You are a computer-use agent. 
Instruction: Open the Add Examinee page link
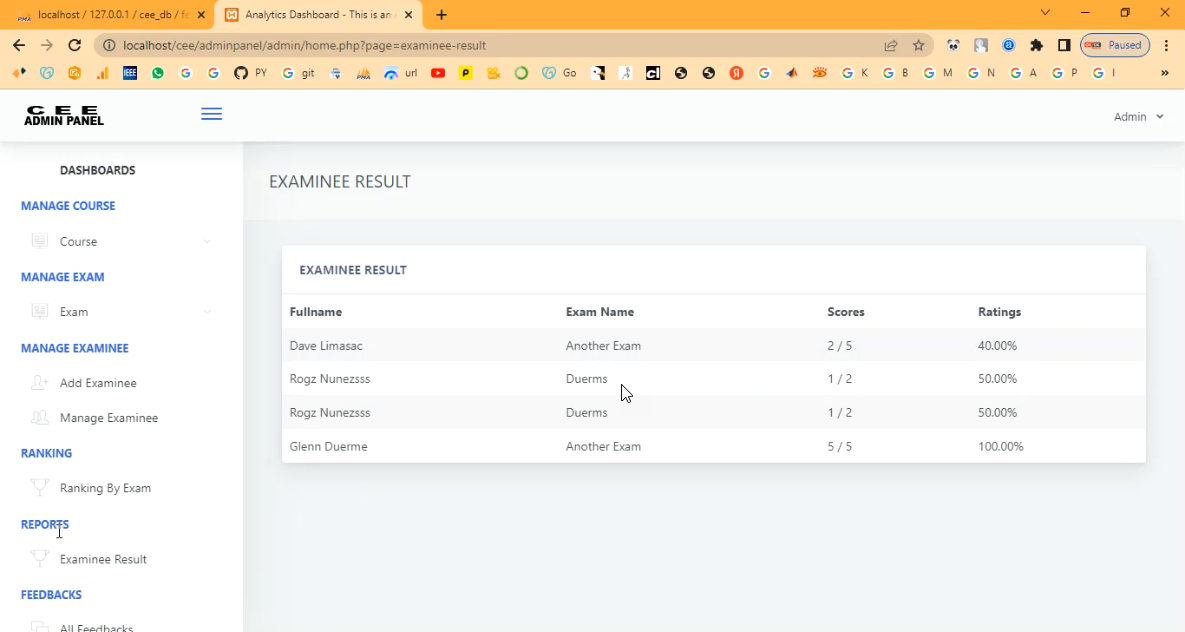pyautogui.click(x=98, y=383)
